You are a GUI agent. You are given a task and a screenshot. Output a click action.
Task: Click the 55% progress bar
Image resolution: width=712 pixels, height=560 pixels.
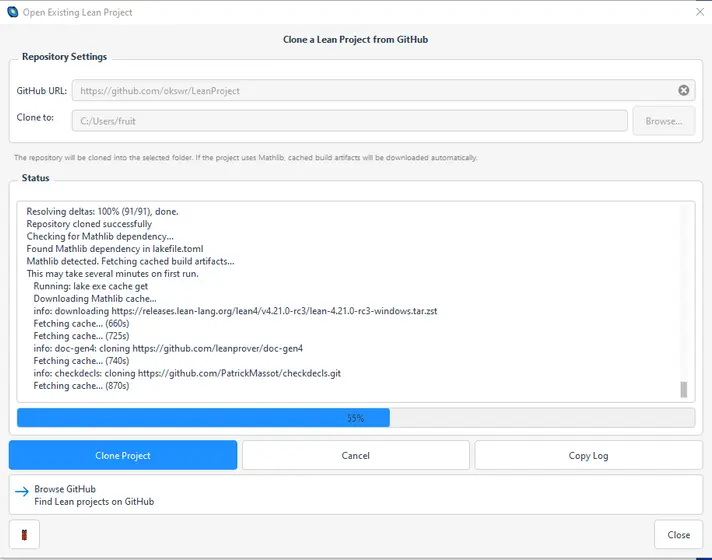355,418
